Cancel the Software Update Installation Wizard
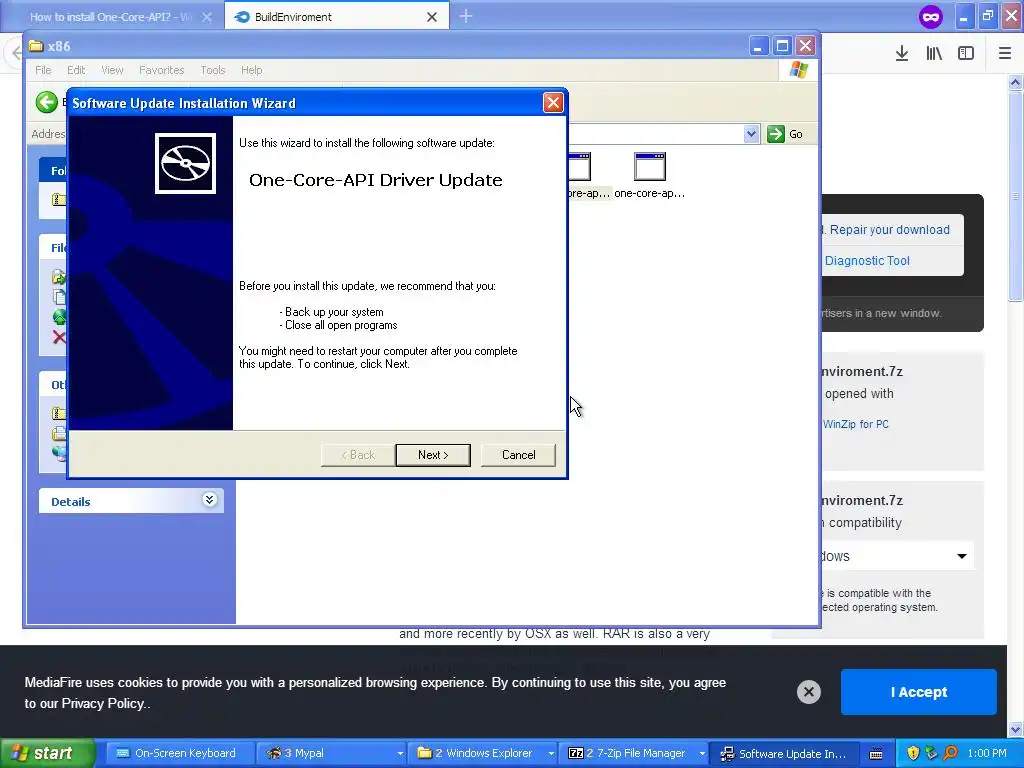Viewport: 1024px width, 768px height. (x=518, y=455)
